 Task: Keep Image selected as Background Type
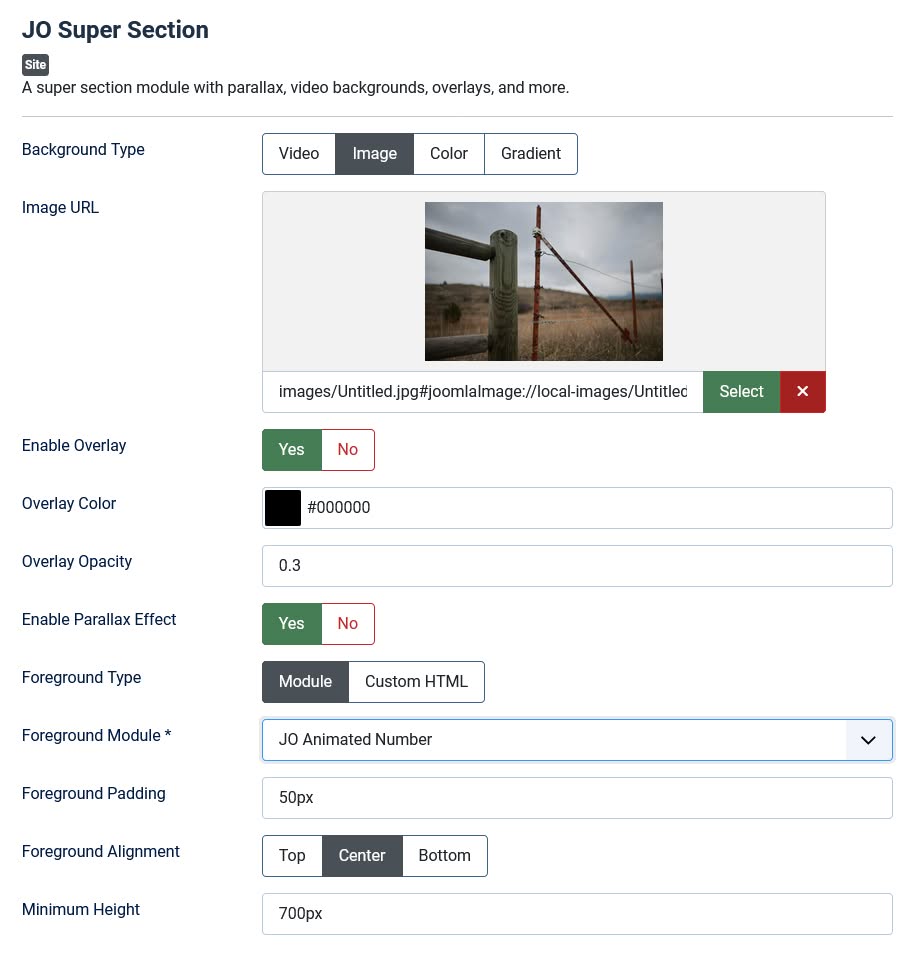point(374,153)
